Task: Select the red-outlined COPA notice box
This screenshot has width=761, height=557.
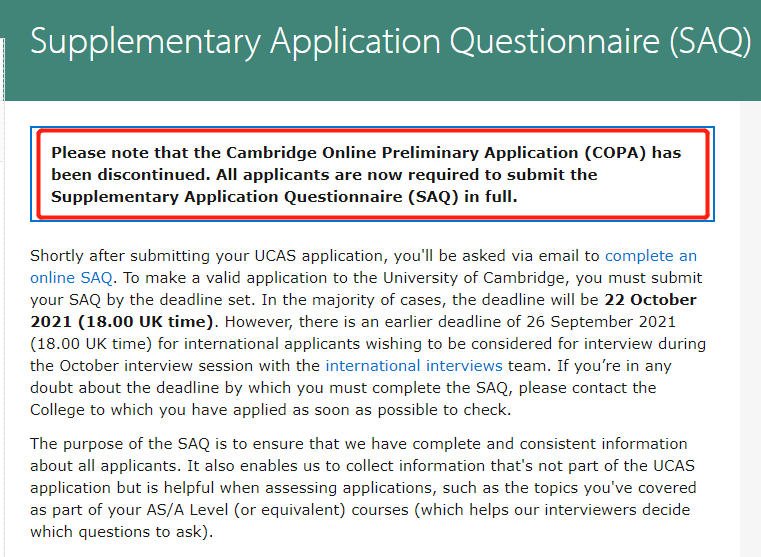Action: click(x=373, y=174)
